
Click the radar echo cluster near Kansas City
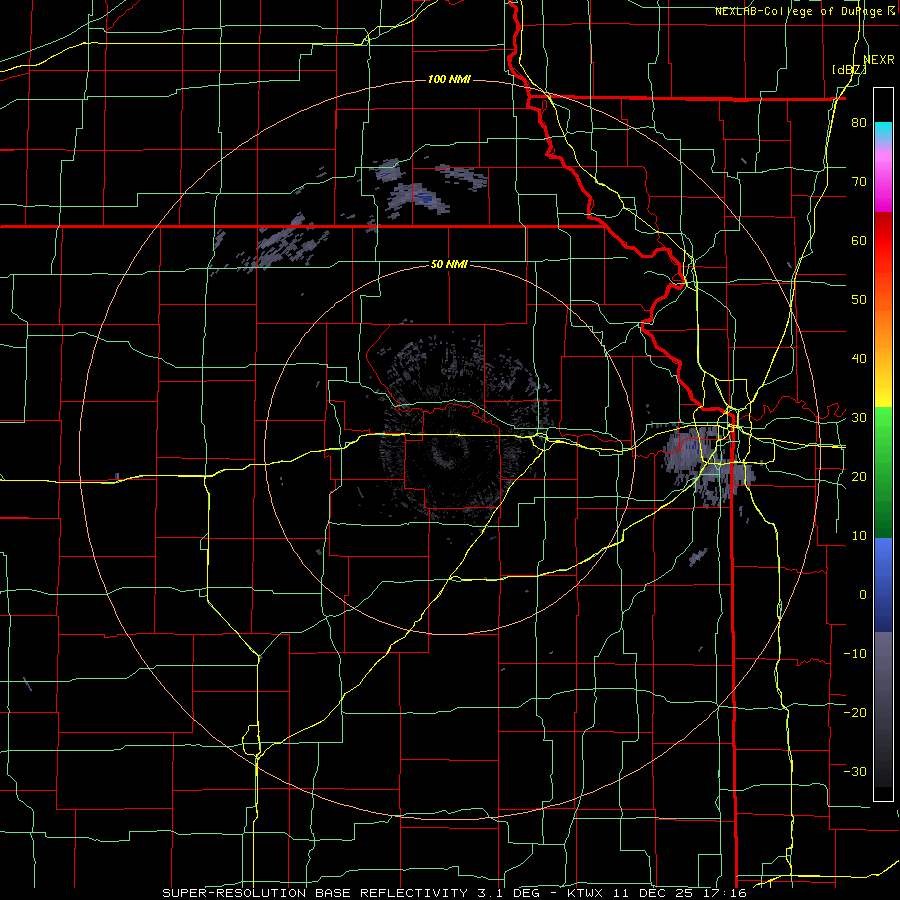[x=709, y=464]
